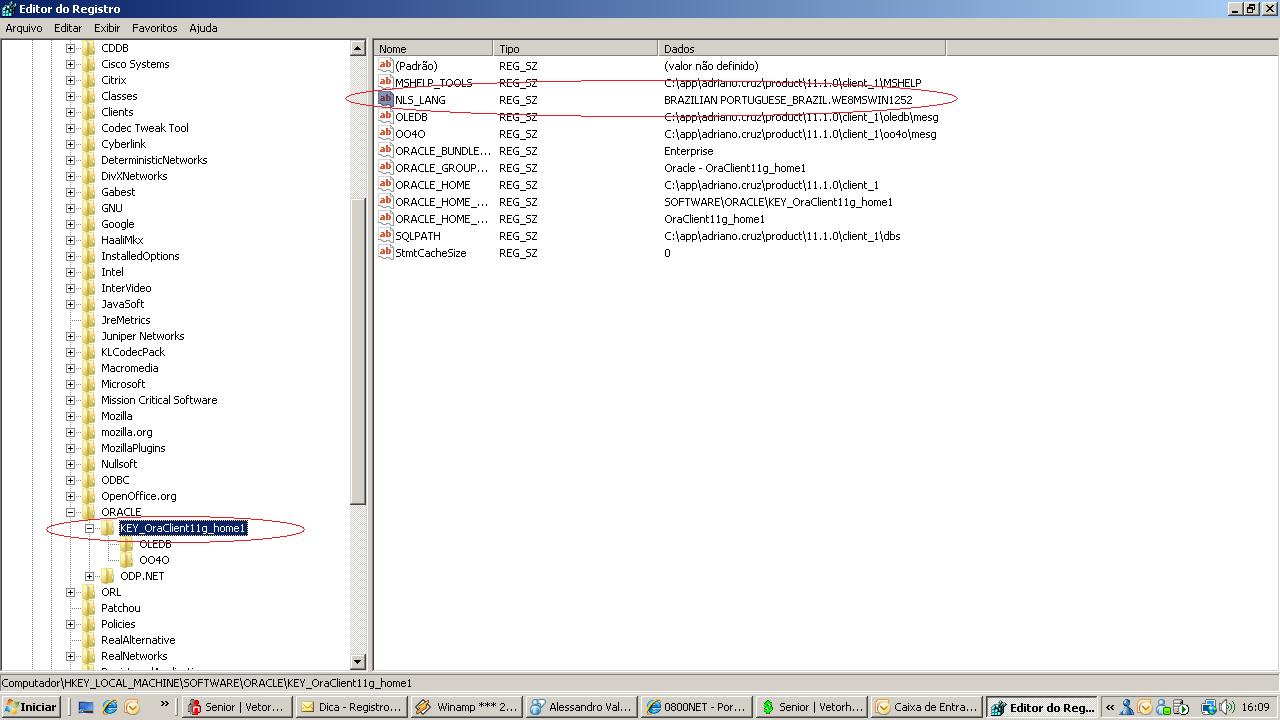This screenshot has width=1280, height=720.
Task: Click the Iniciar start button
Action: click(31, 707)
